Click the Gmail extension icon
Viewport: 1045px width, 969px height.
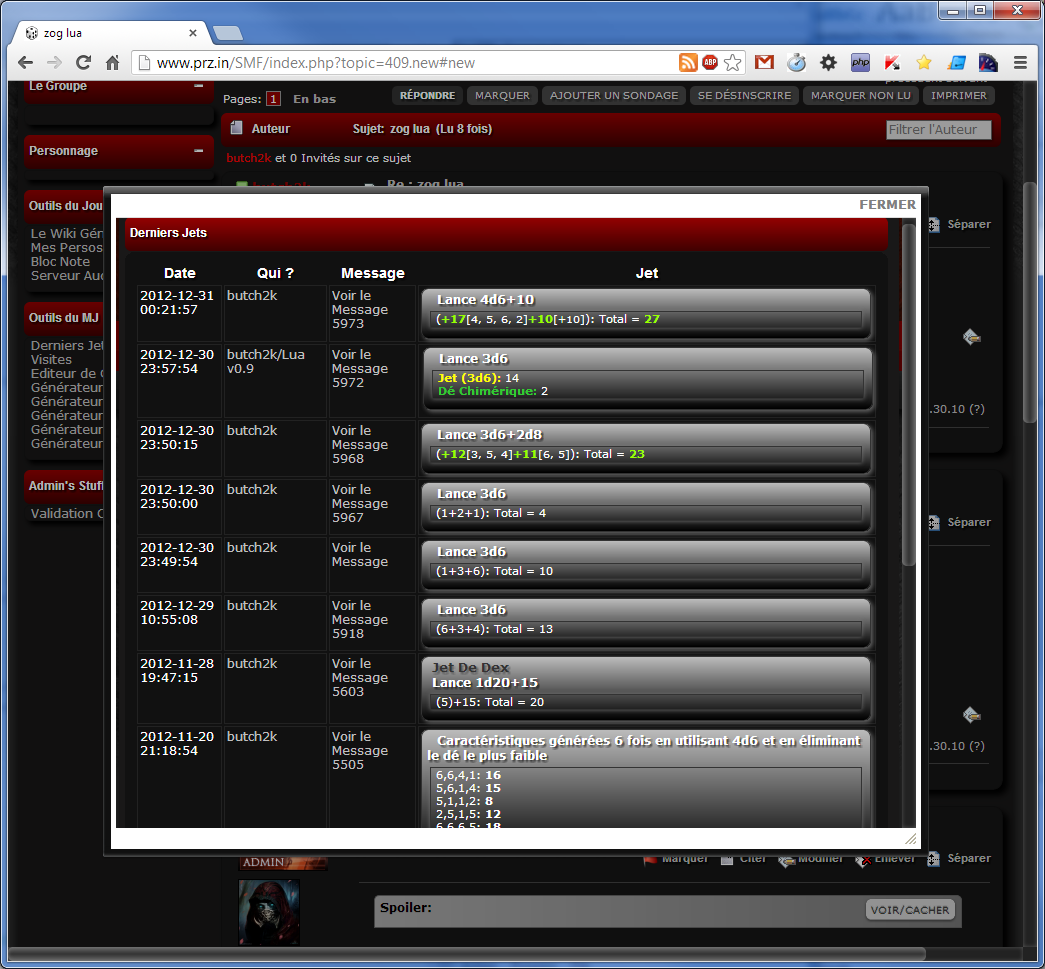point(764,62)
